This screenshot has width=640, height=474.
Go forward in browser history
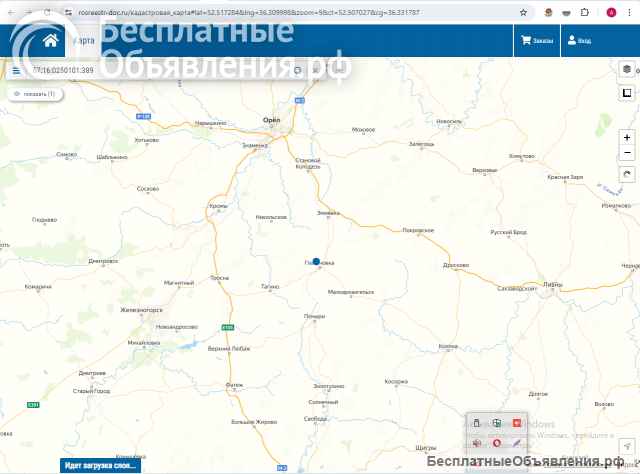click(x=29, y=13)
